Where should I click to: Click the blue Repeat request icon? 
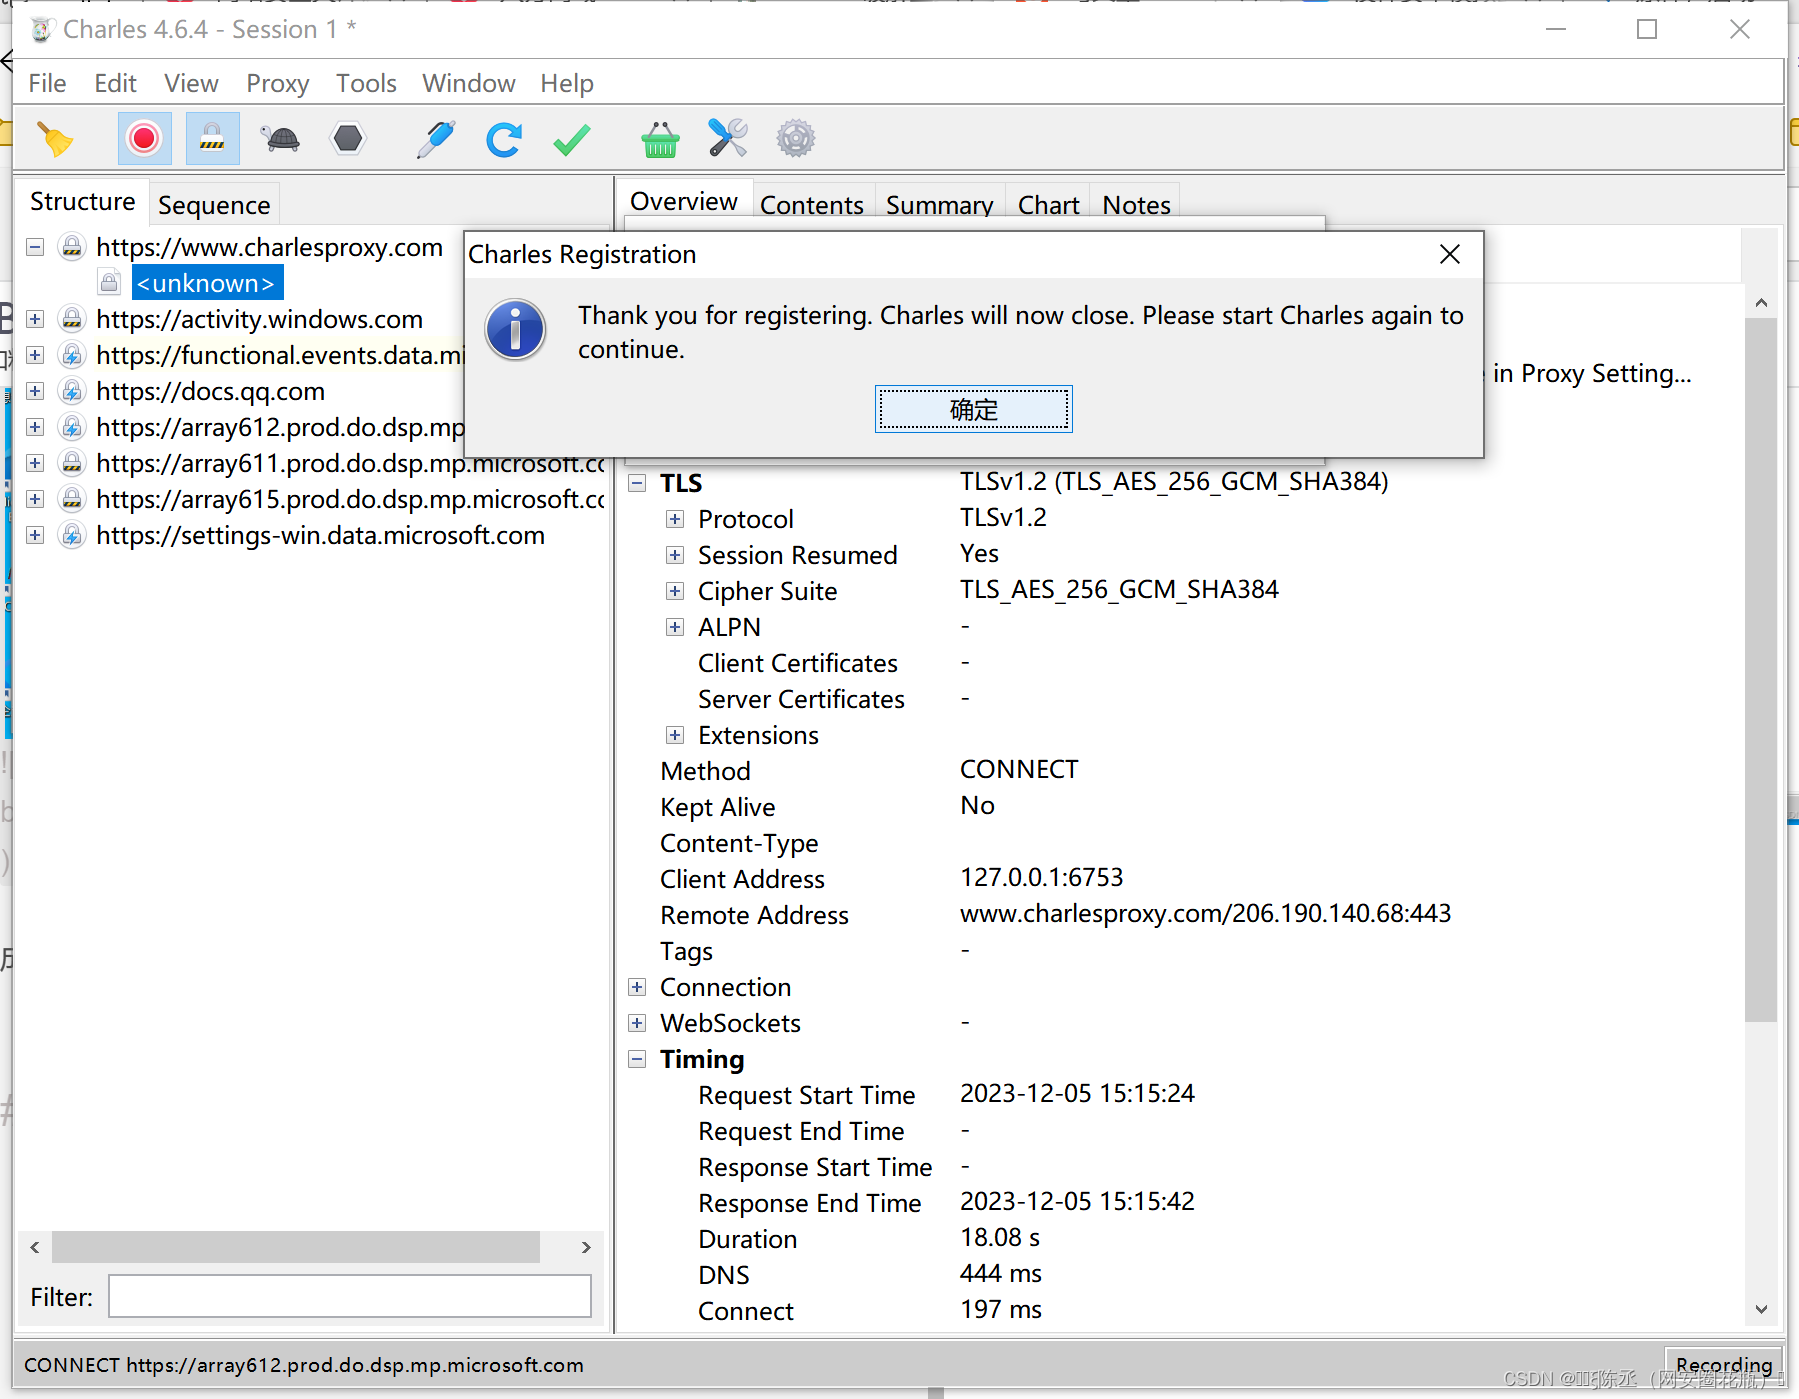[504, 139]
